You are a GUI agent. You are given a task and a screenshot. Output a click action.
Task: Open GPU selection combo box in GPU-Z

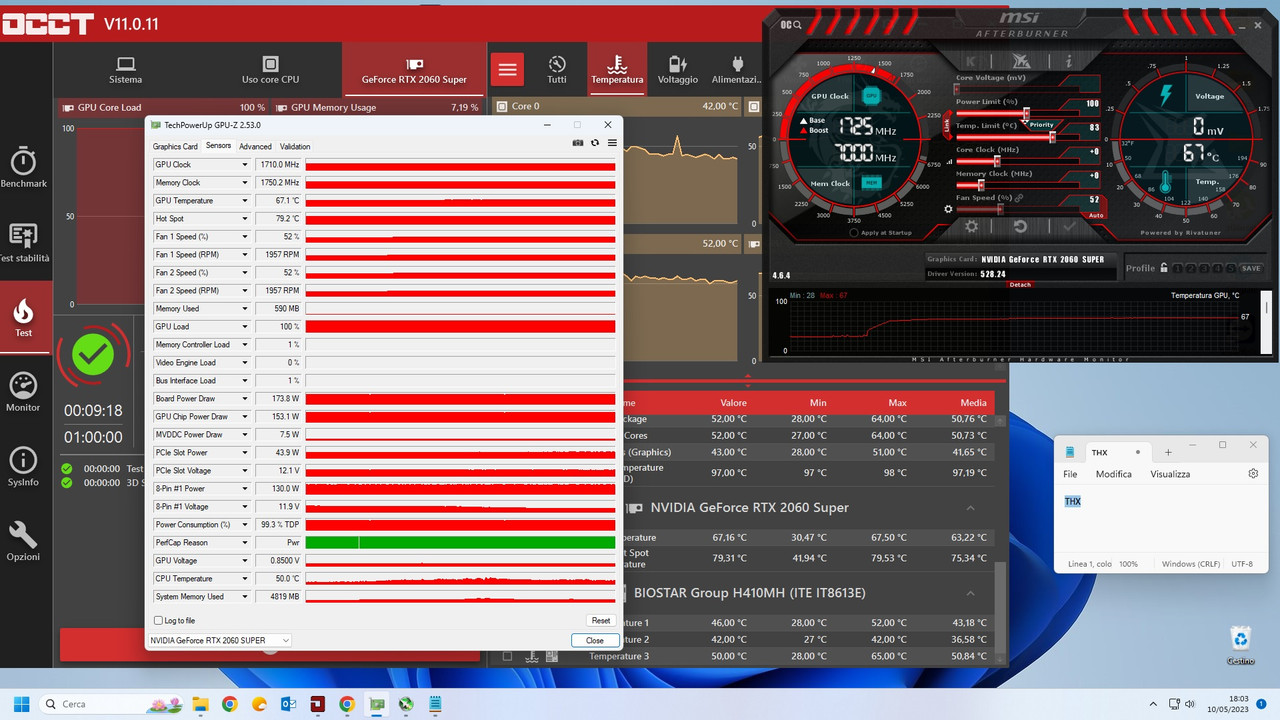coord(220,640)
